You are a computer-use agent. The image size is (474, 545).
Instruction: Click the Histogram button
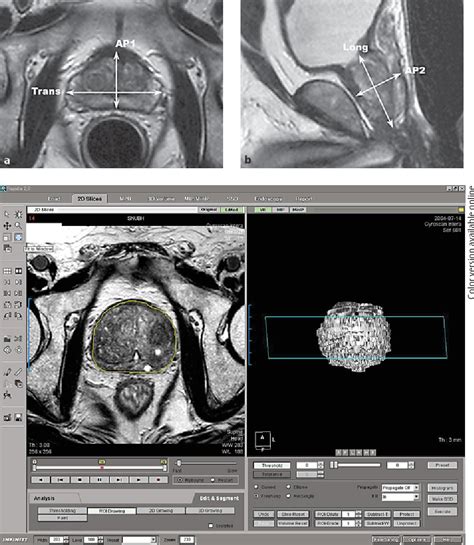[442, 488]
